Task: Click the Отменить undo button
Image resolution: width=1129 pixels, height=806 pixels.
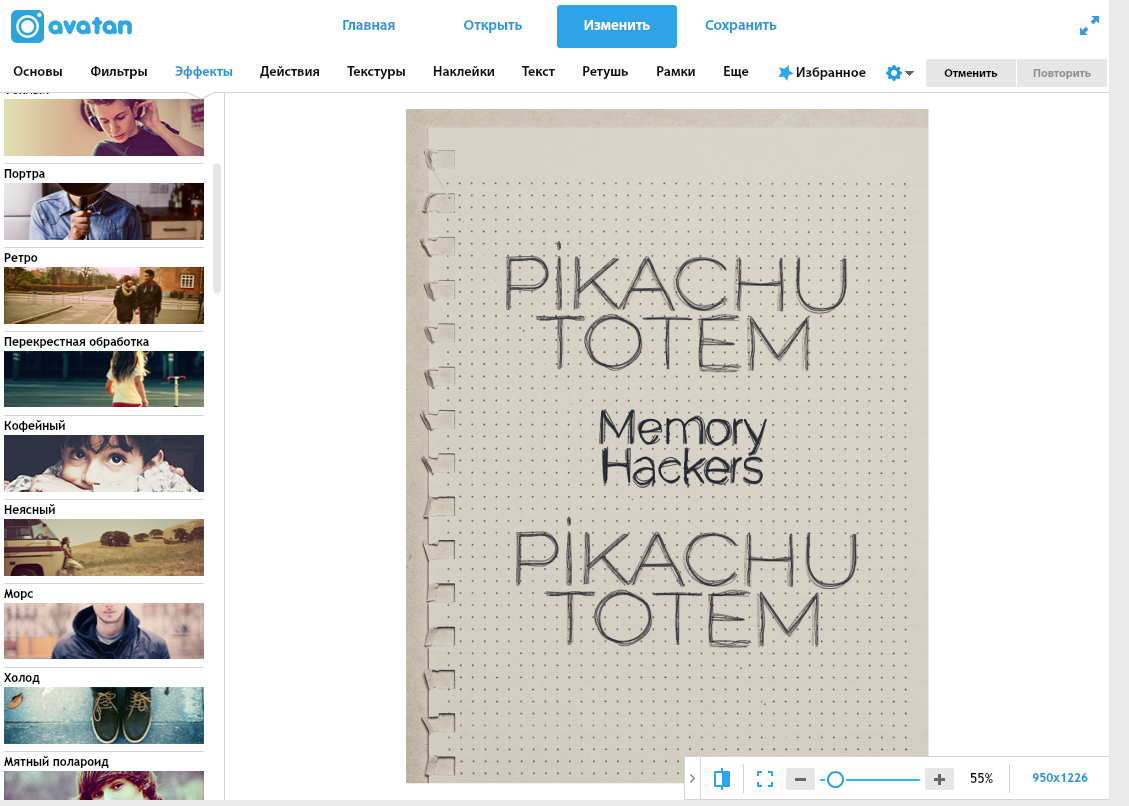Action: [x=971, y=73]
